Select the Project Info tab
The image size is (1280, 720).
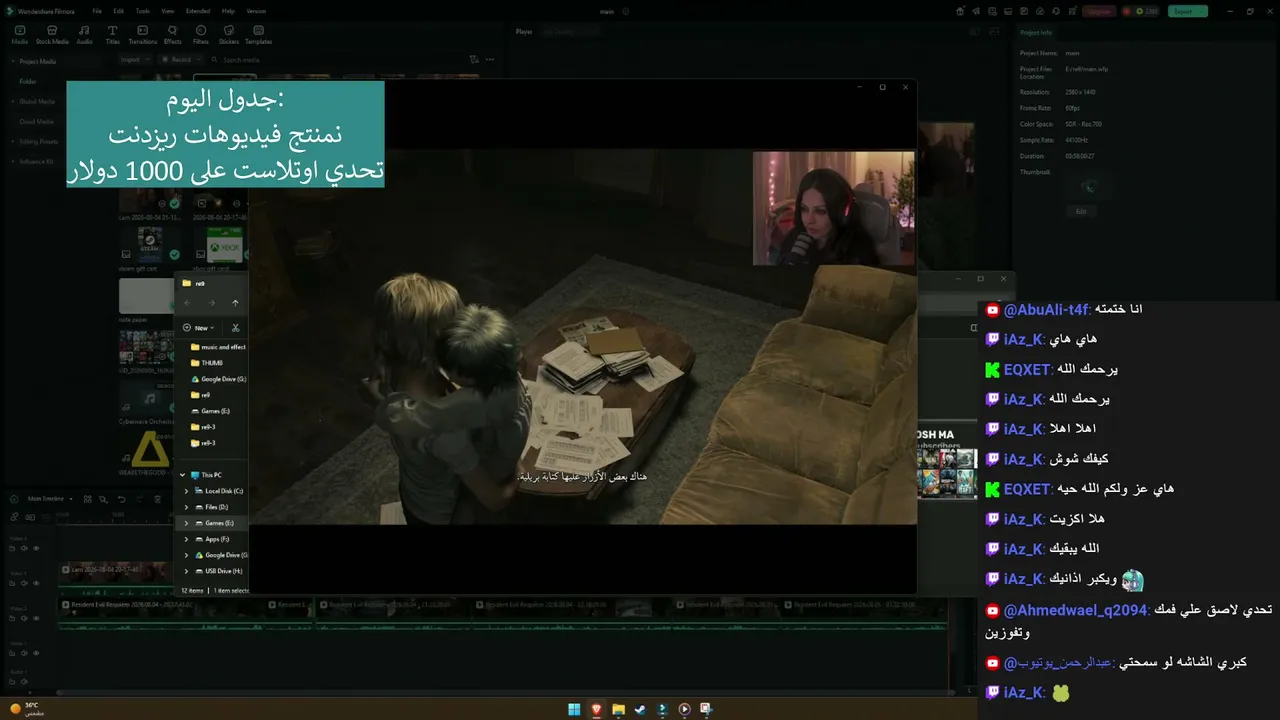pos(1035,32)
